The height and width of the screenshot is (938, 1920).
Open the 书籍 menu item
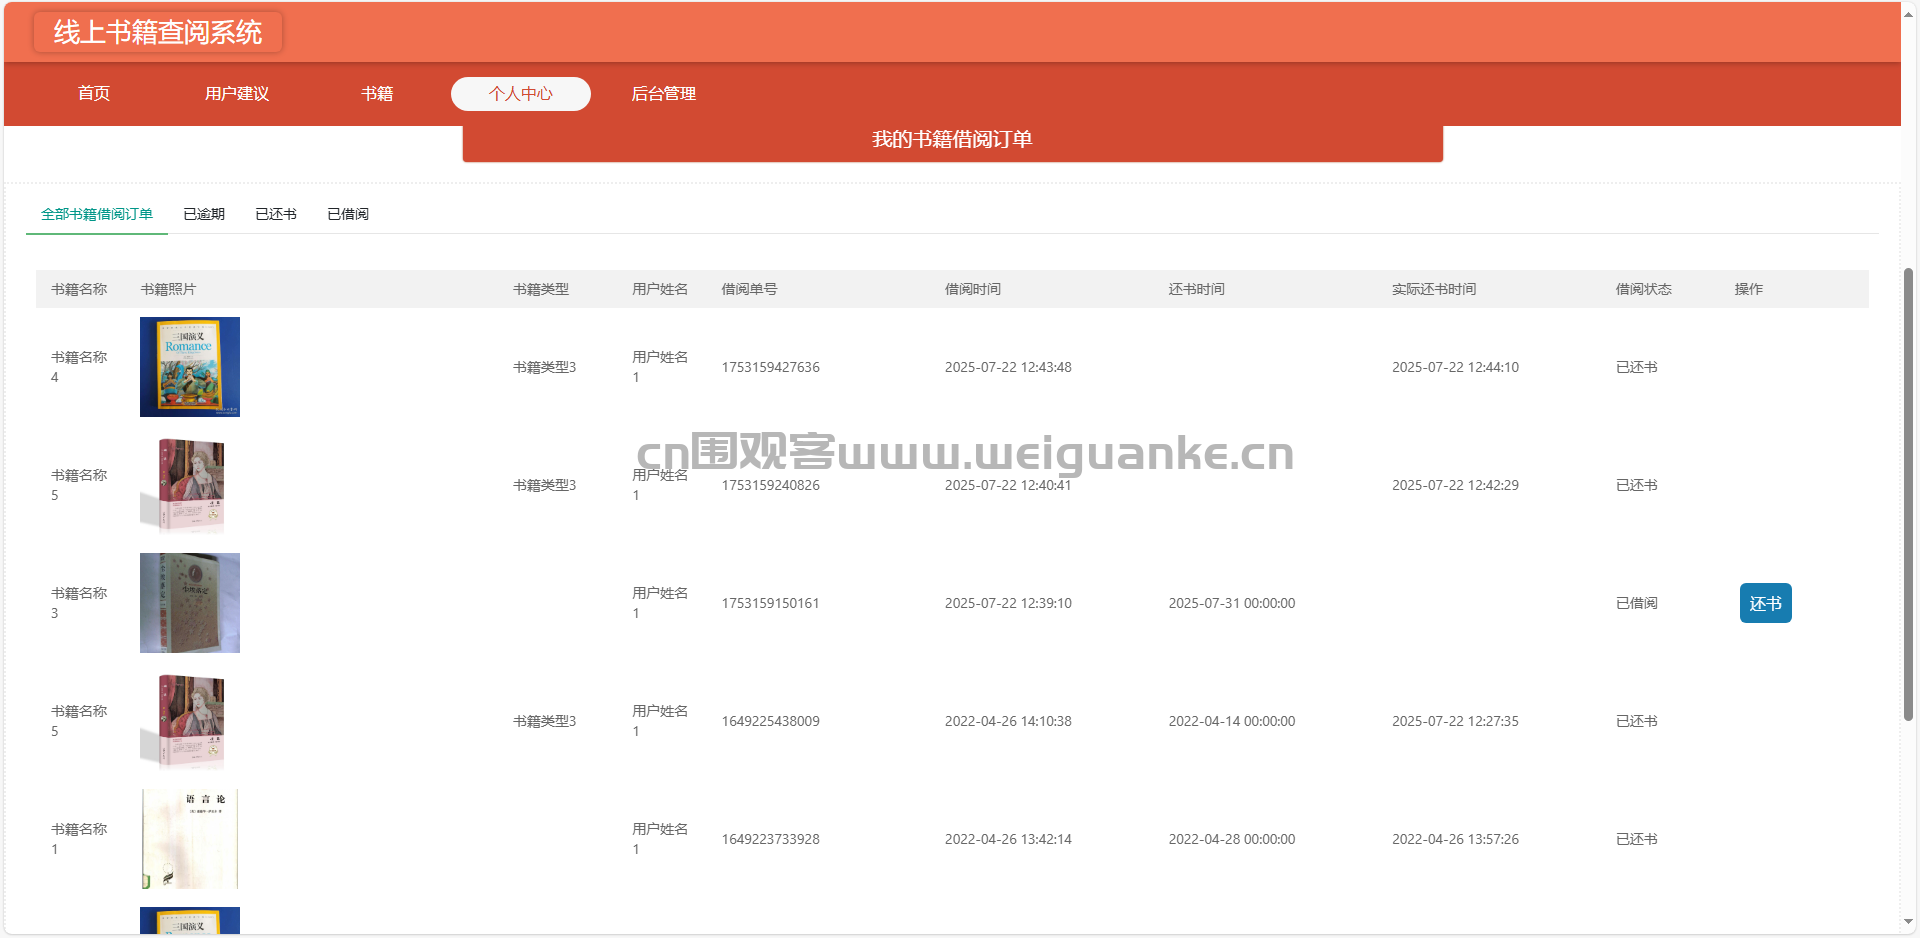(x=377, y=94)
